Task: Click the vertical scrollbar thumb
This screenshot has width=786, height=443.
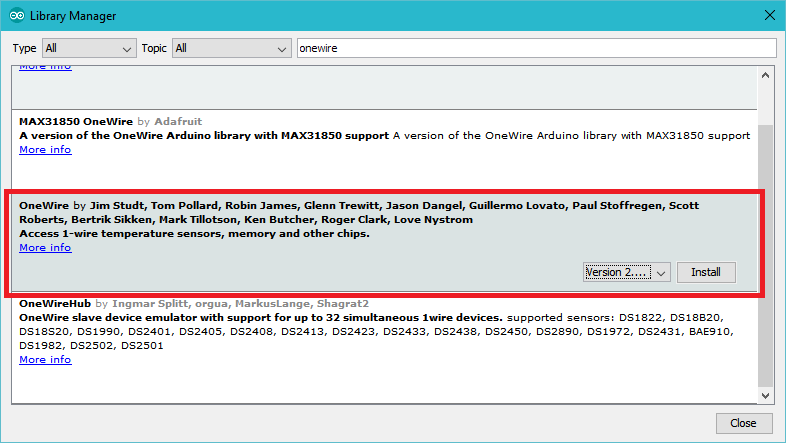Action: tap(765, 256)
